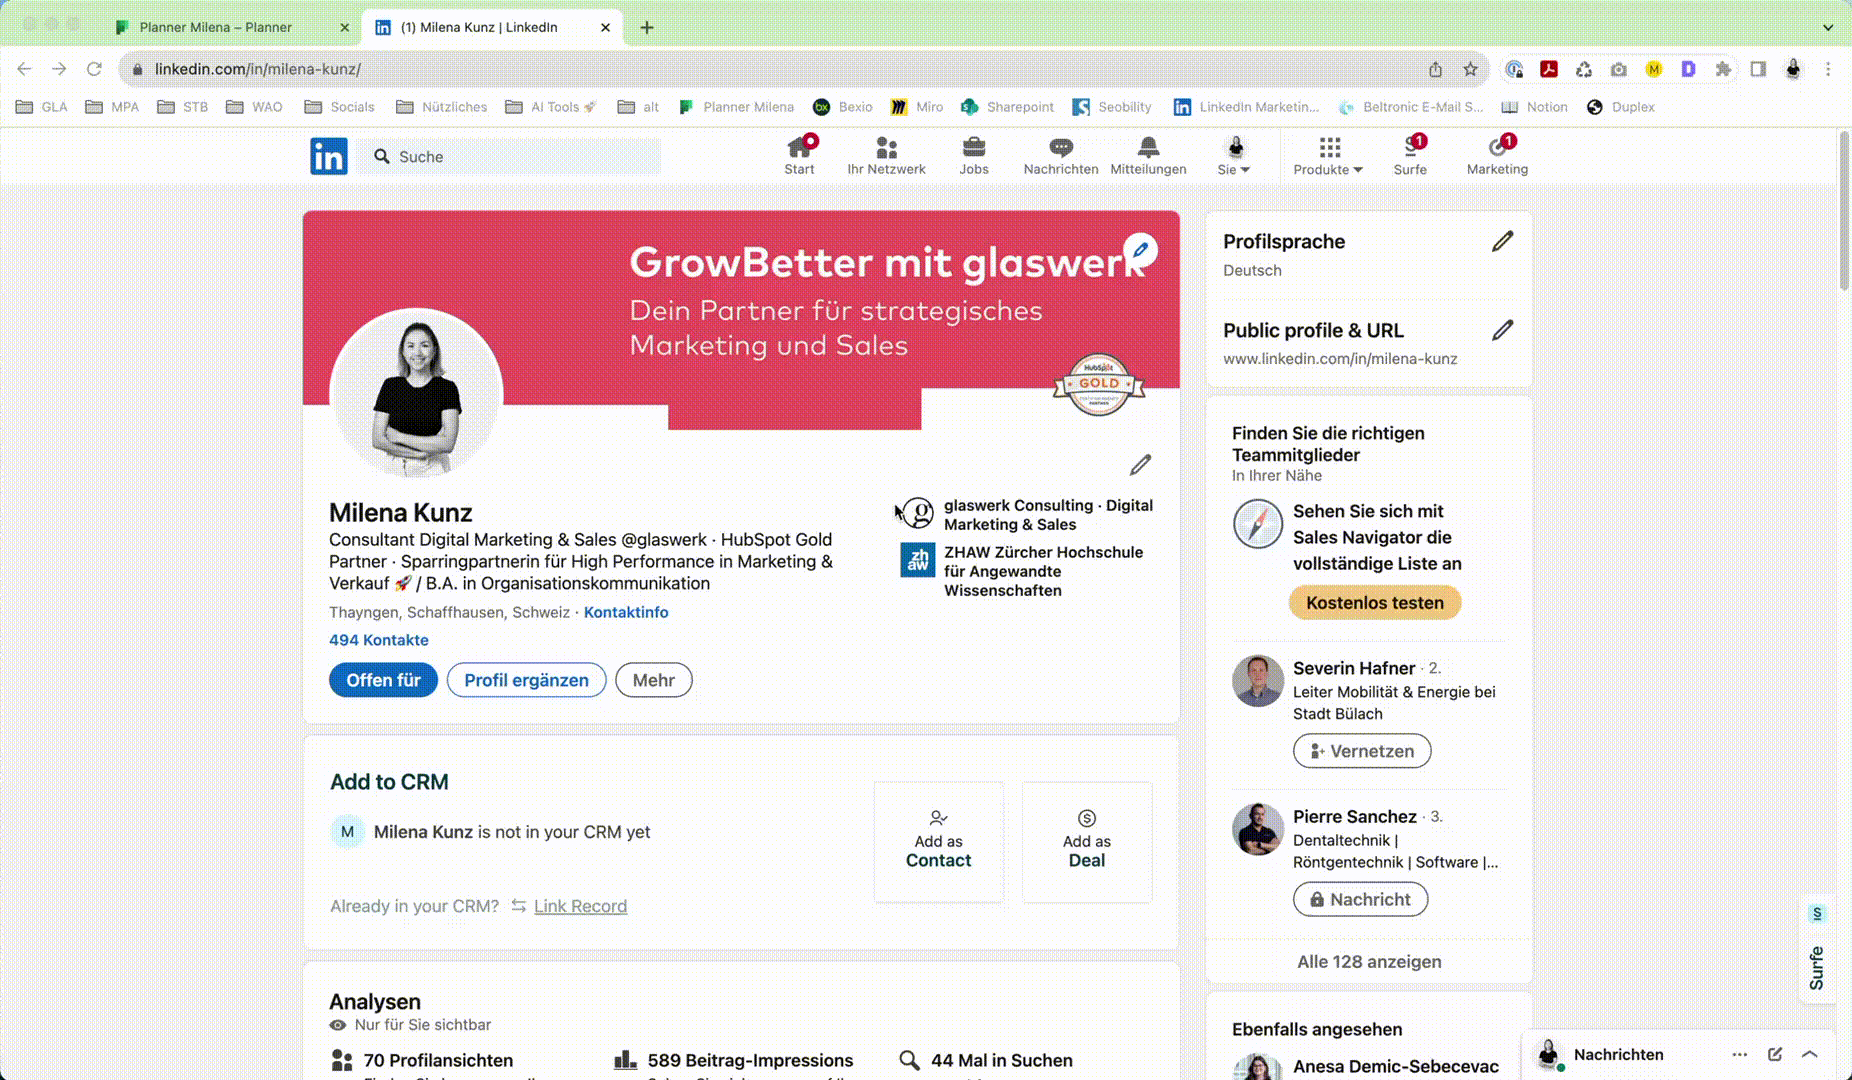Click Nachricht for Pierre Sanchez
1852x1080 pixels.
point(1360,899)
